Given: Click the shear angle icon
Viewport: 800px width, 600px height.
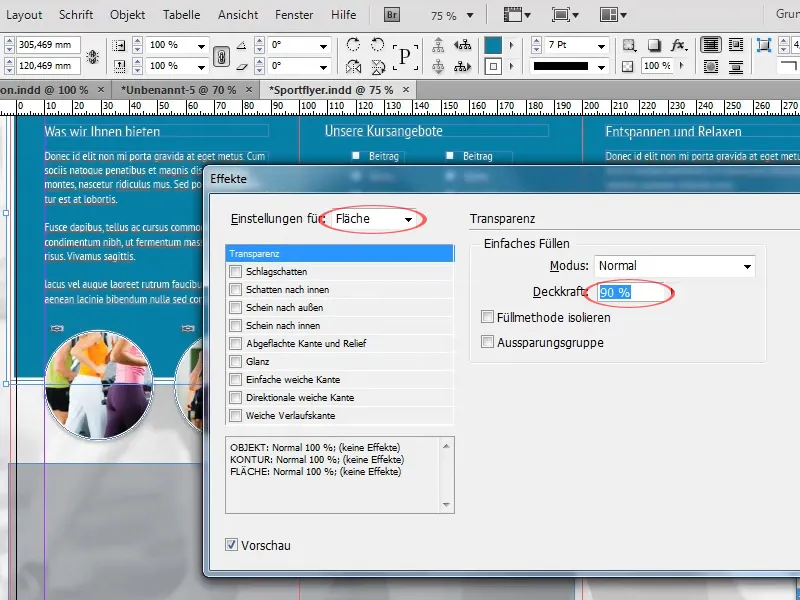Looking at the screenshot, I should click(x=241, y=66).
